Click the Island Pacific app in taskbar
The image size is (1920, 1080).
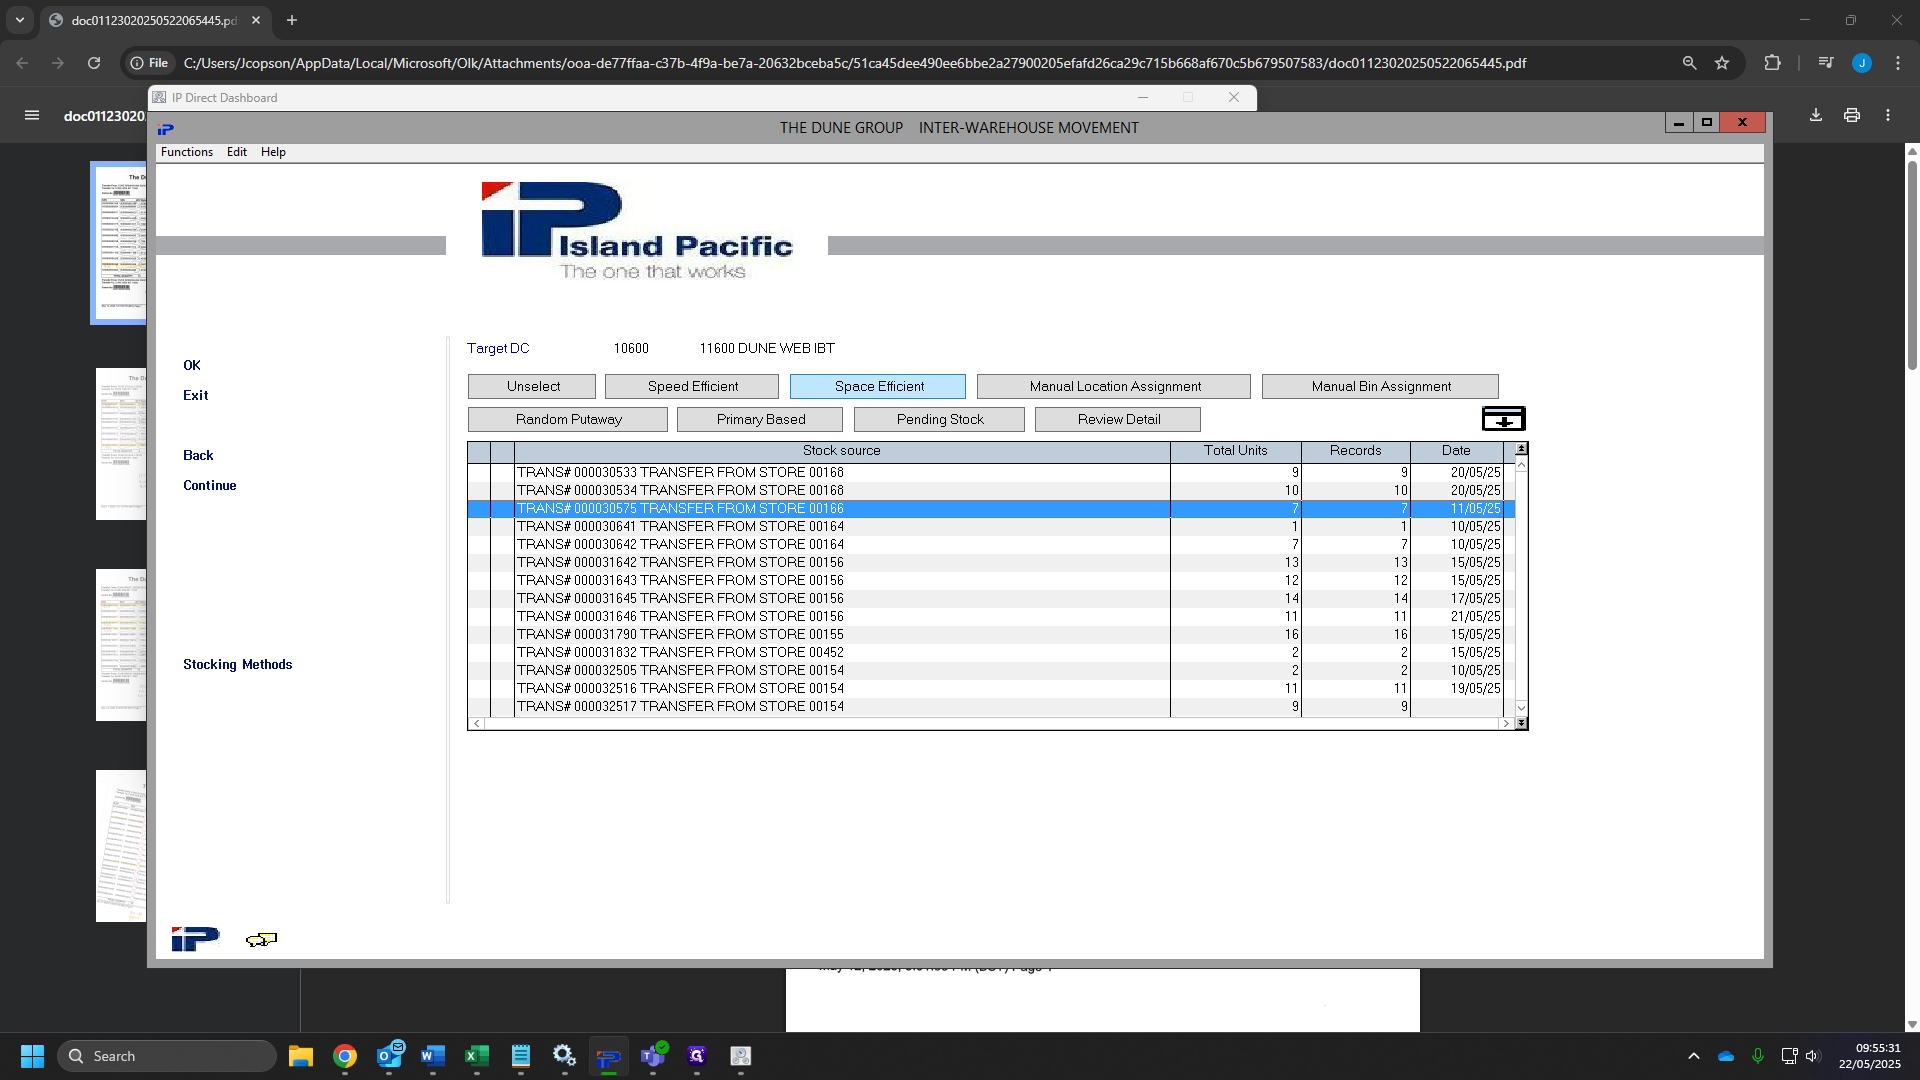click(x=609, y=1056)
